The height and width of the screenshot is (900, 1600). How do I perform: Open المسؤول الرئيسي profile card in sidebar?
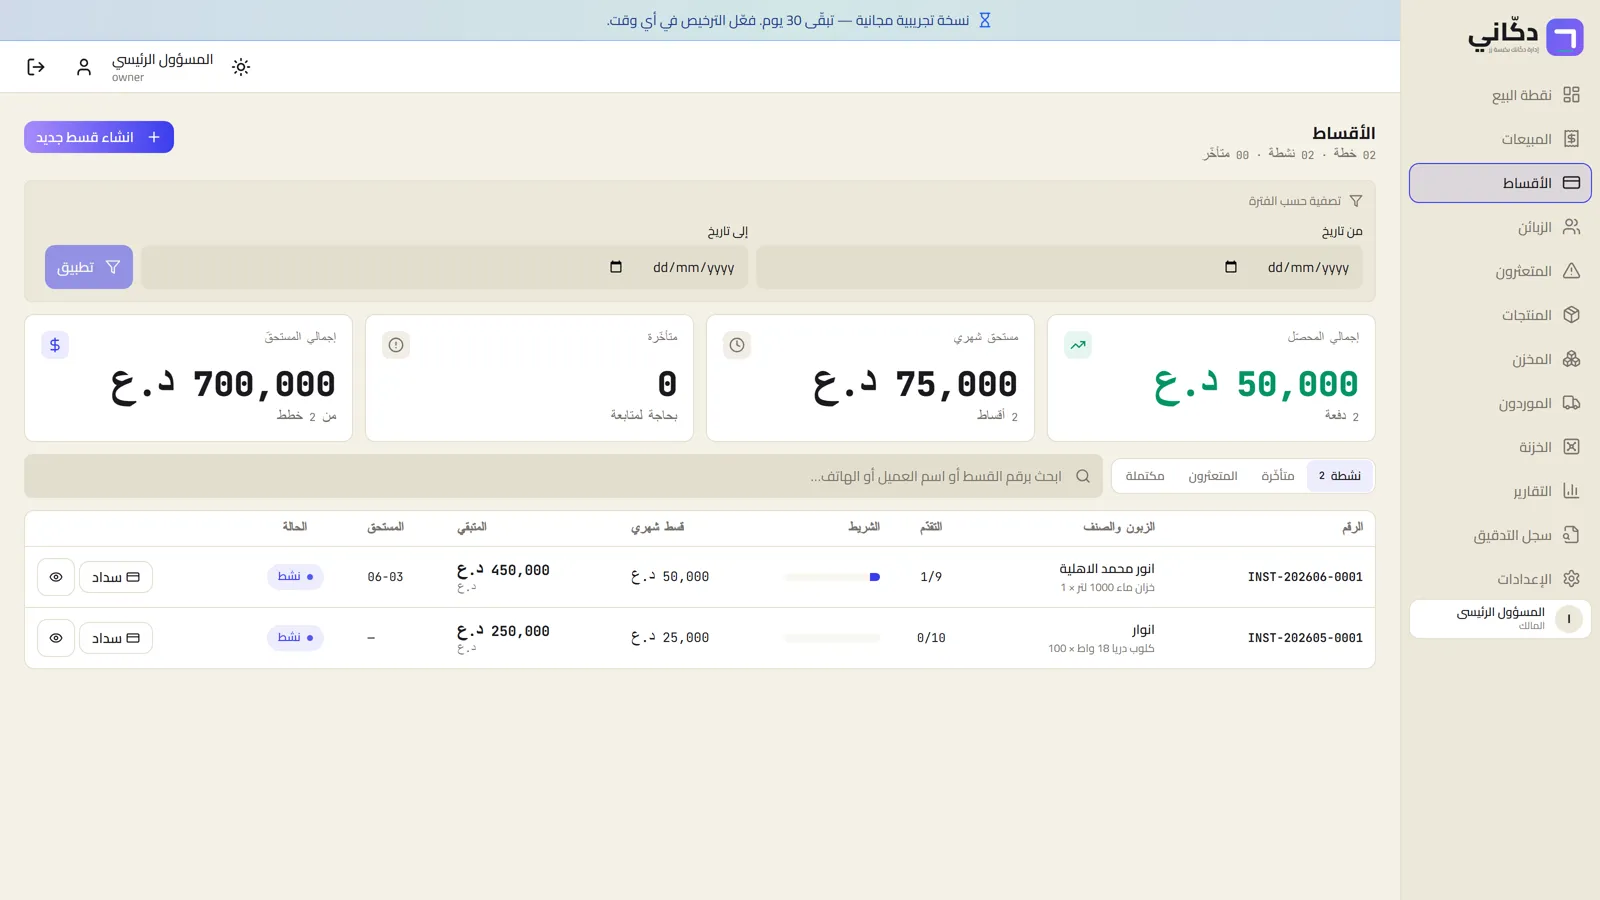(1500, 619)
